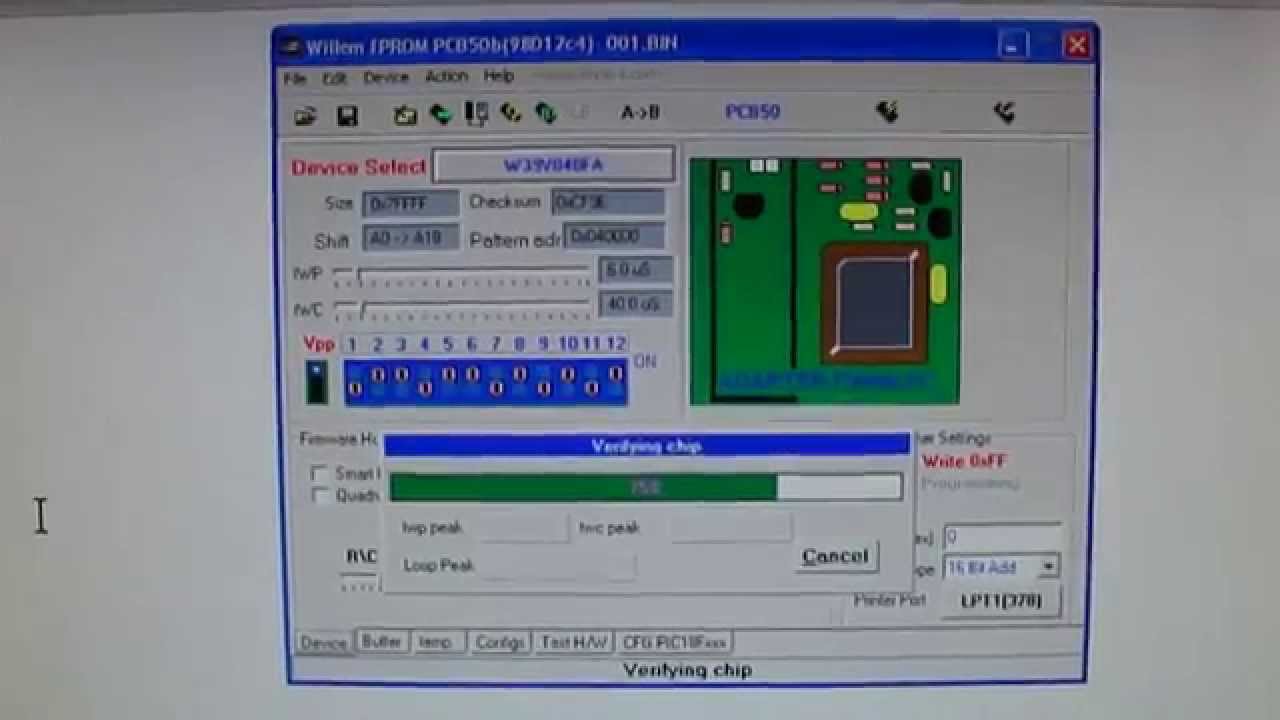Click the green chip icon left of A->B
1280x720 pixels.
coord(545,113)
